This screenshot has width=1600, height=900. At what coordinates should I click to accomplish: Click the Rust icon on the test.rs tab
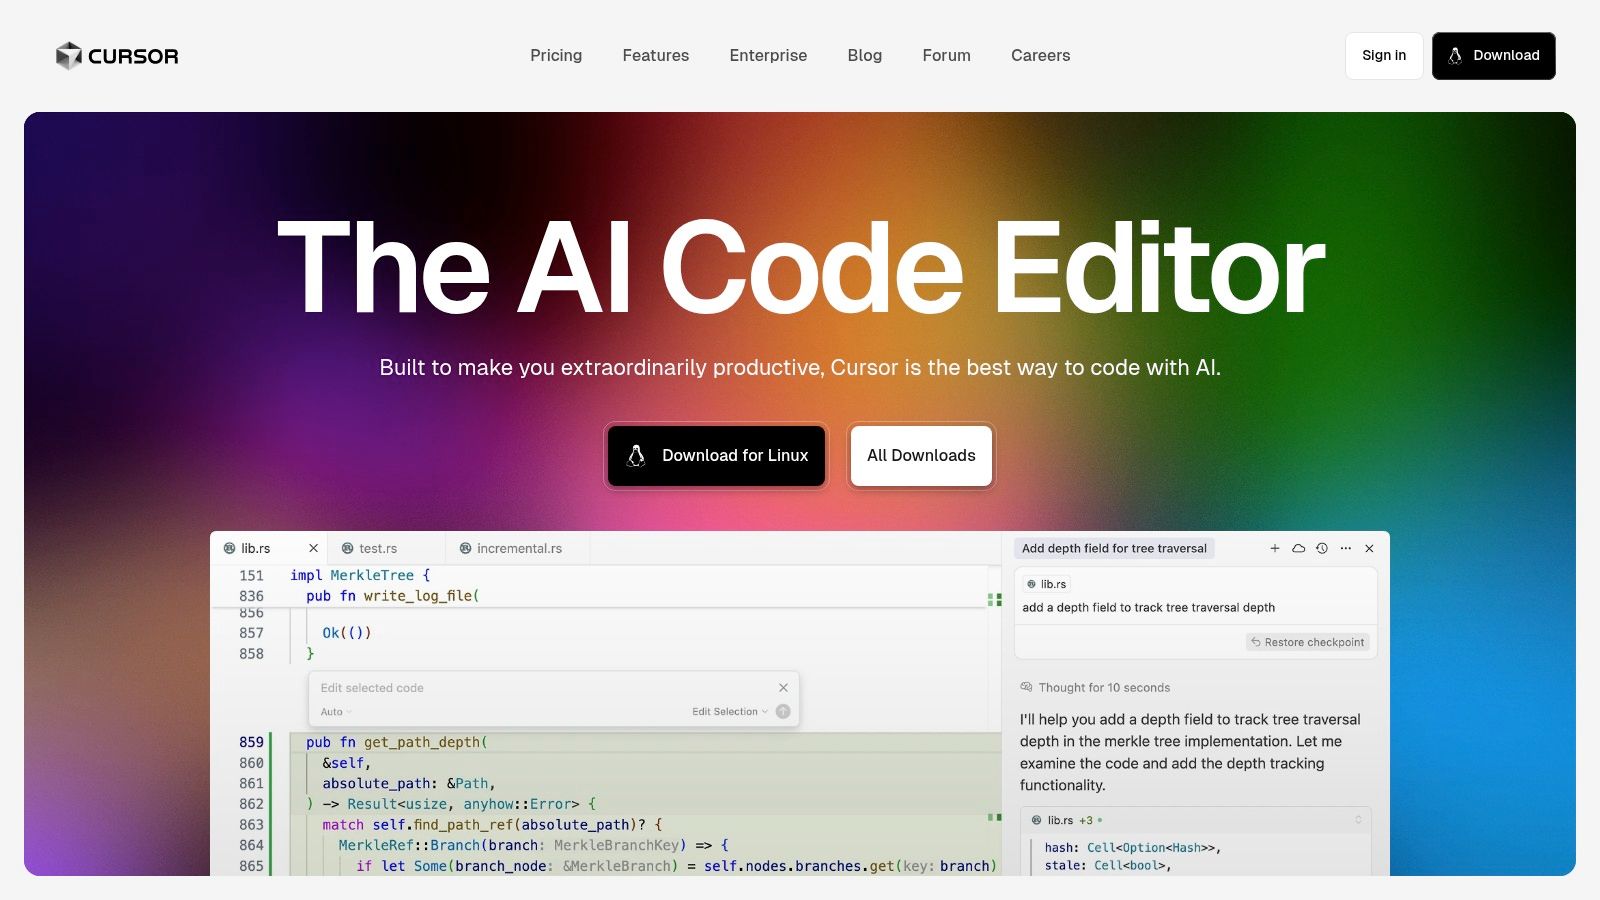[348, 548]
